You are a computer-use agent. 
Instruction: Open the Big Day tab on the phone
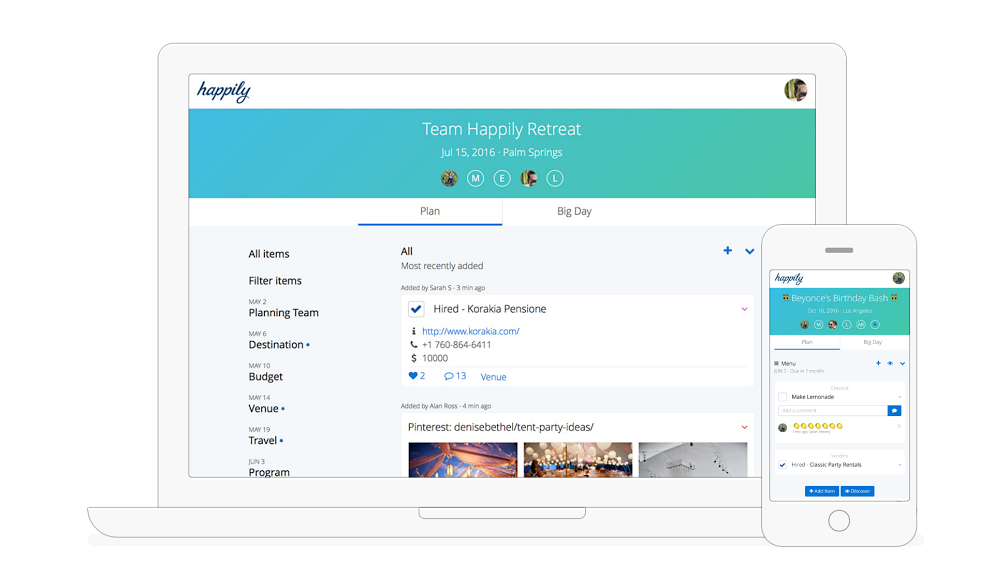click(x=873, y=342)
